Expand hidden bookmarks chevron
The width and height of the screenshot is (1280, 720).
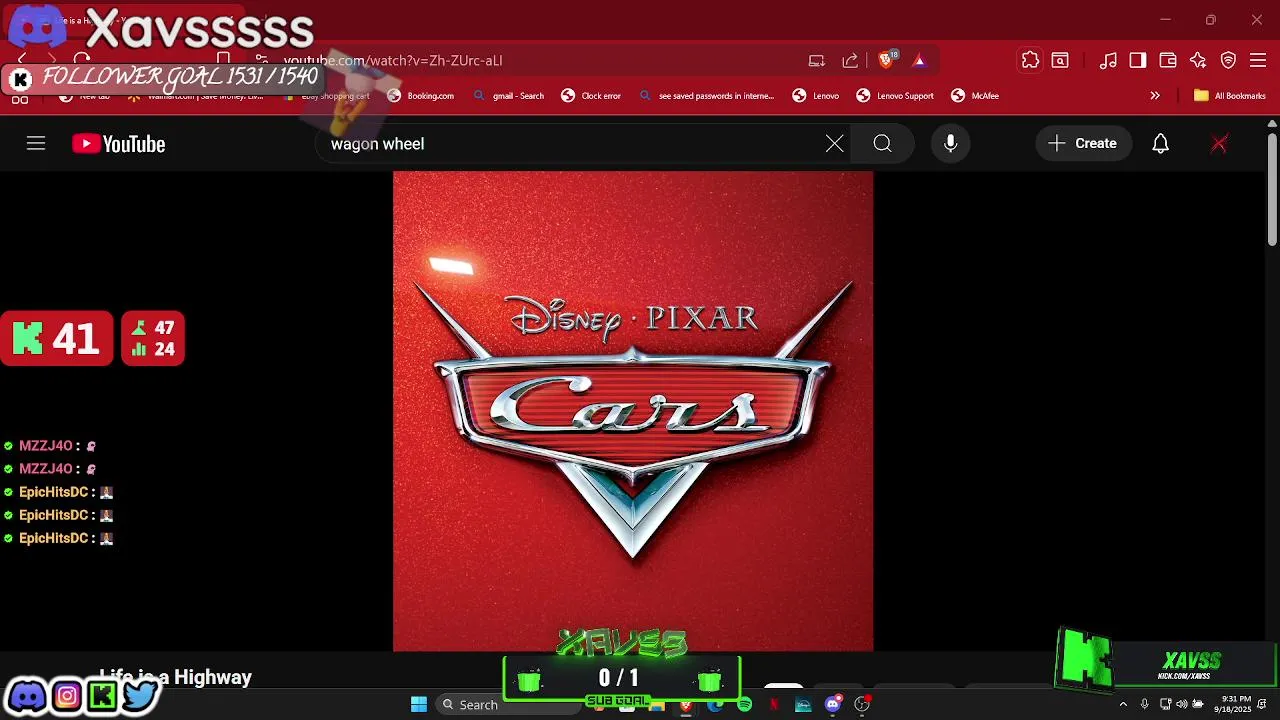click(1155, 96)
